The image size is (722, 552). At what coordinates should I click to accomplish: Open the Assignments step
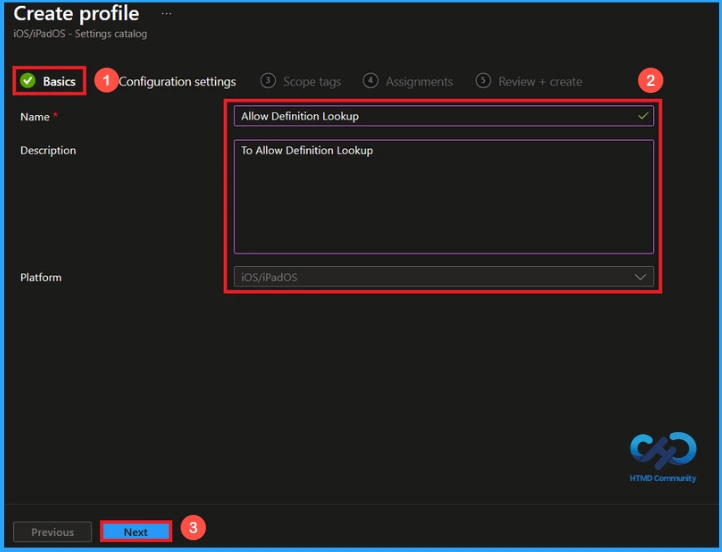pyautogui.click(x=408, y=81)
